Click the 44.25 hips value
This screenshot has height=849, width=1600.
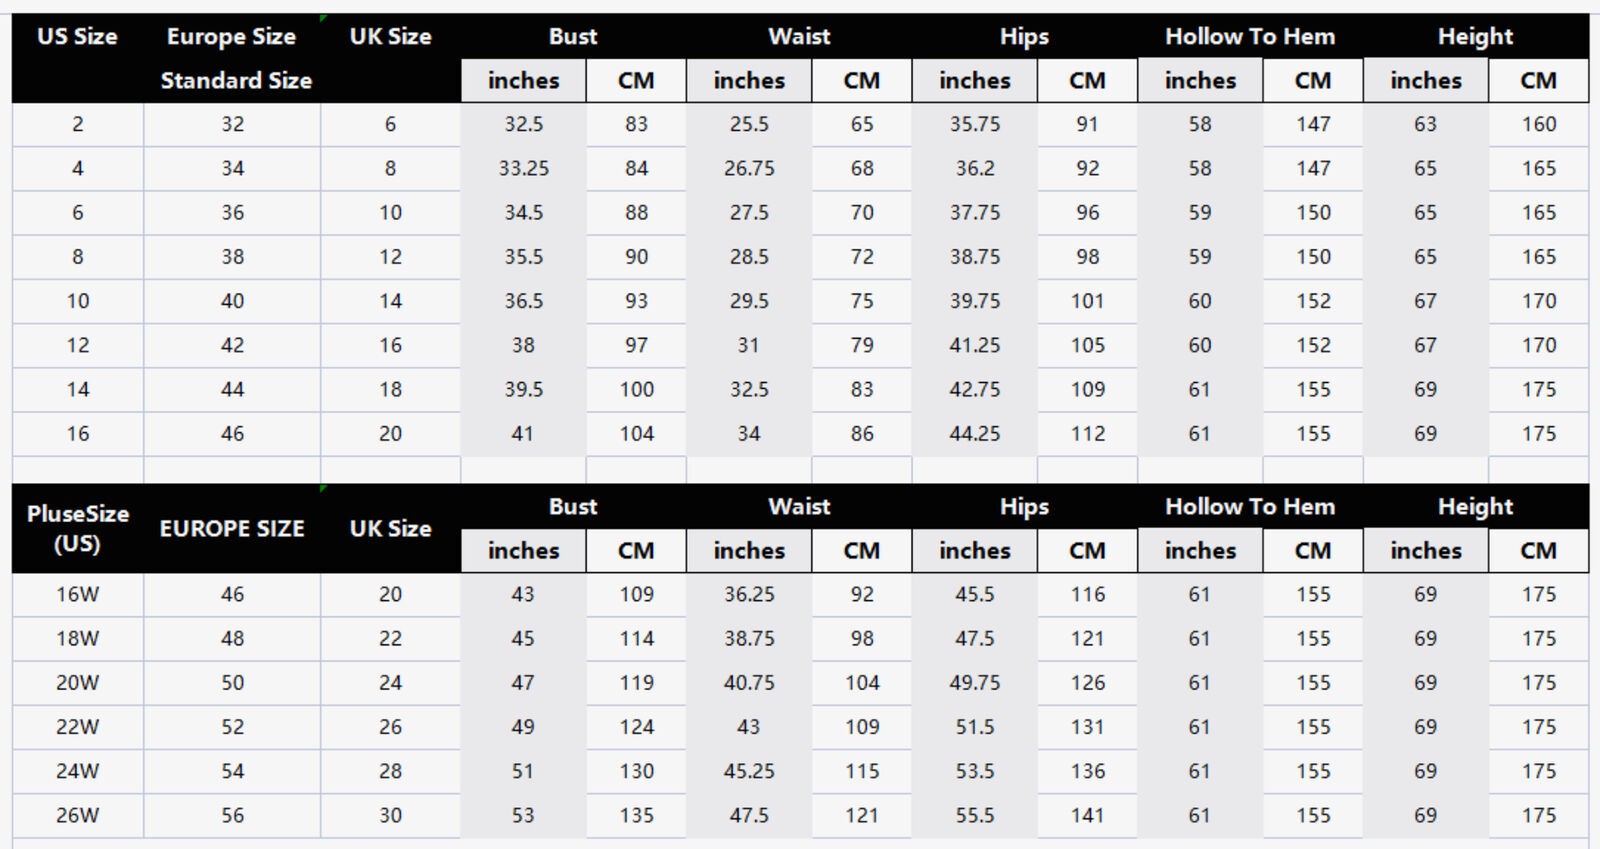[x=975, y=434]
